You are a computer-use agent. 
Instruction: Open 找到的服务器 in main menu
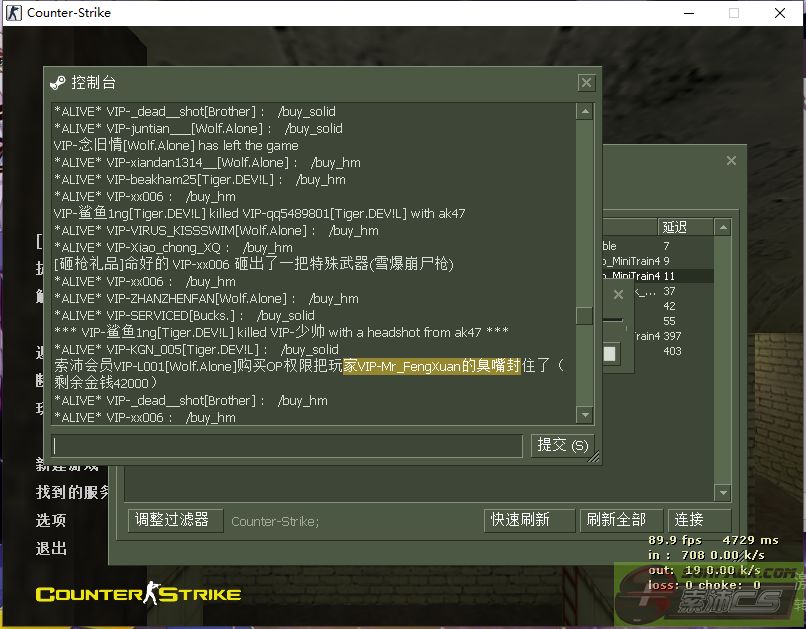(x=72, y=492)
